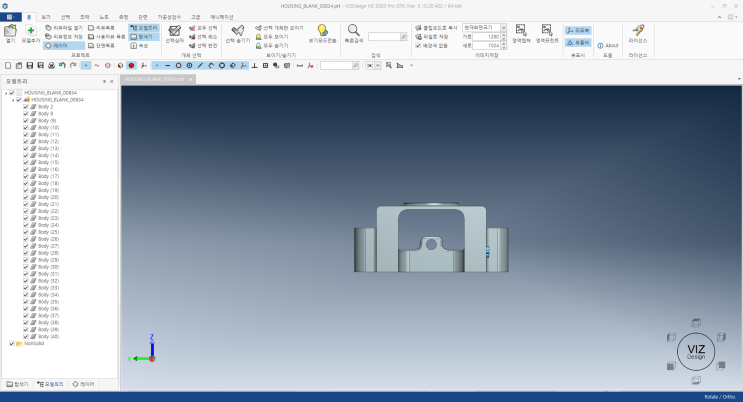This screenshot has height=402, width=743.
Task: Uncheck the Body (15) checkbox
Action: tap(26, 162)
